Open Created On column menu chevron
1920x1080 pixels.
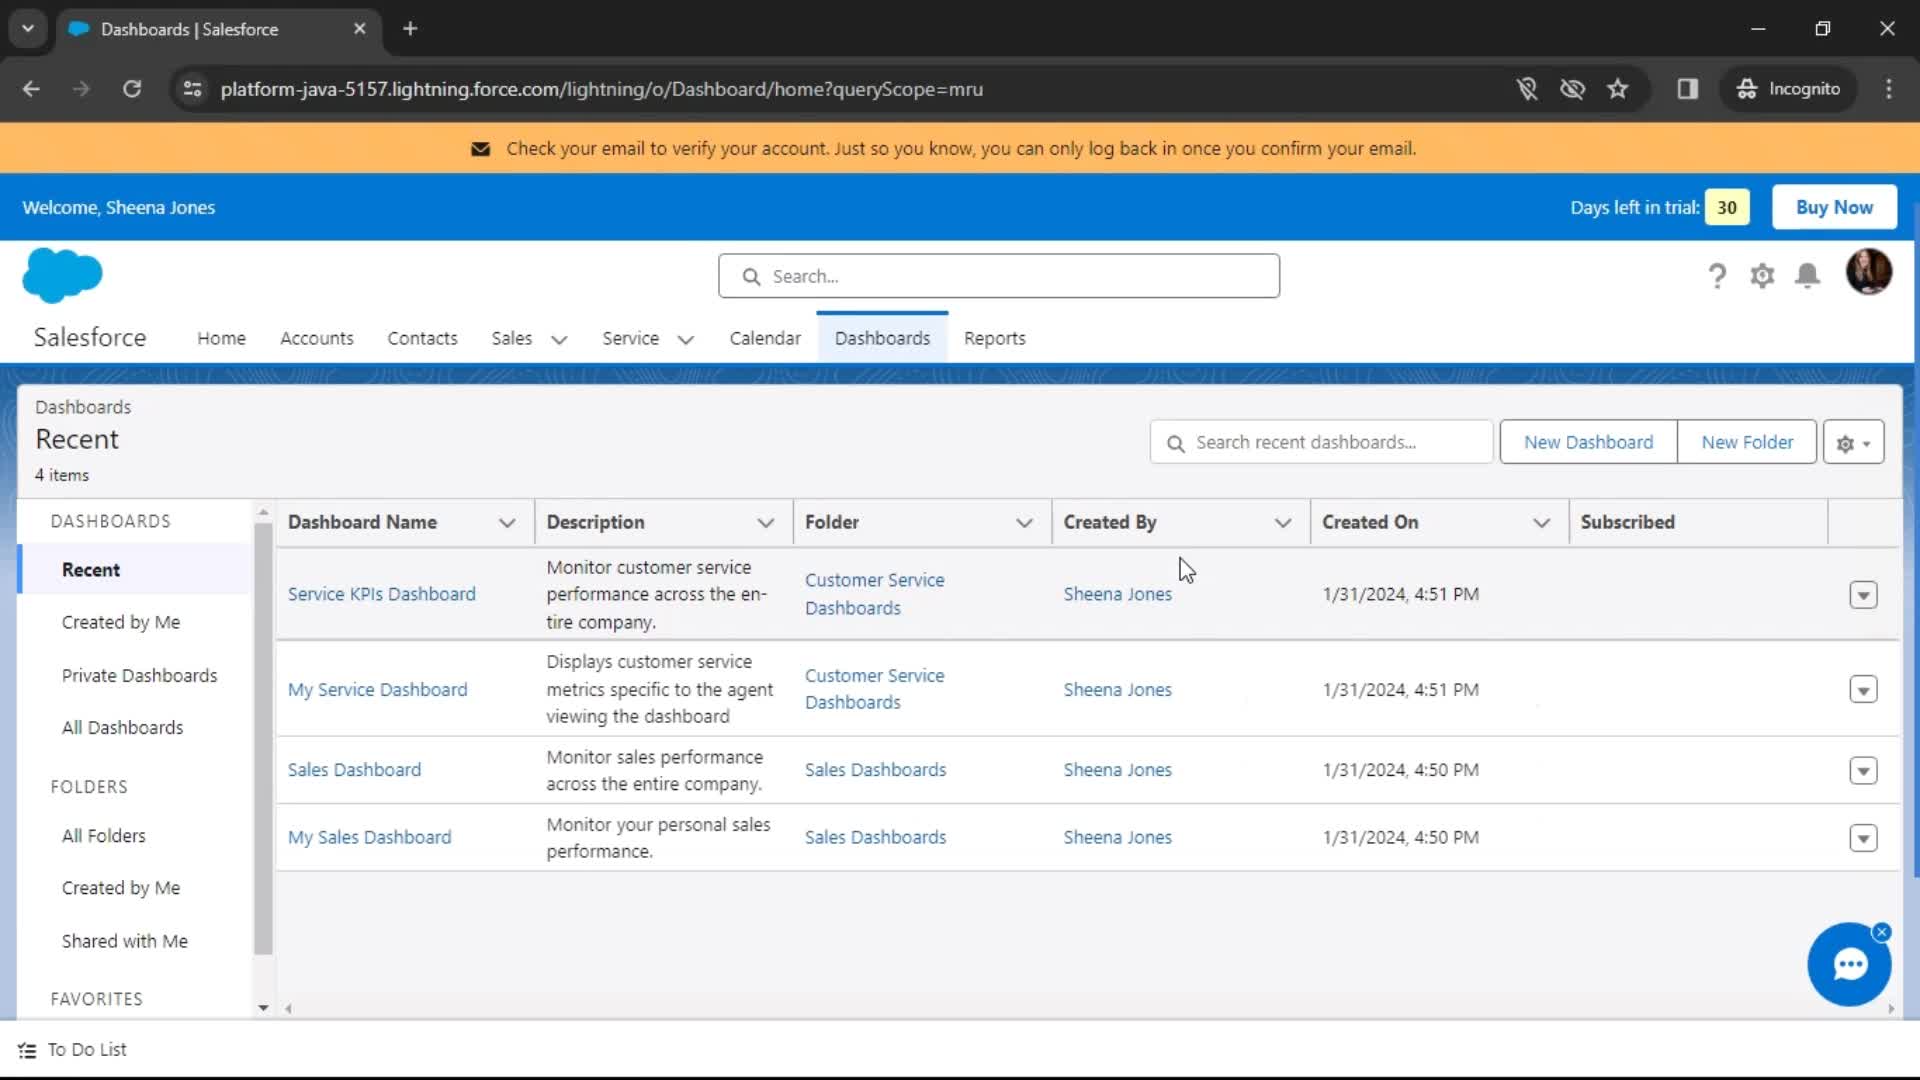pyautogui.click(x=1541, y=523)
